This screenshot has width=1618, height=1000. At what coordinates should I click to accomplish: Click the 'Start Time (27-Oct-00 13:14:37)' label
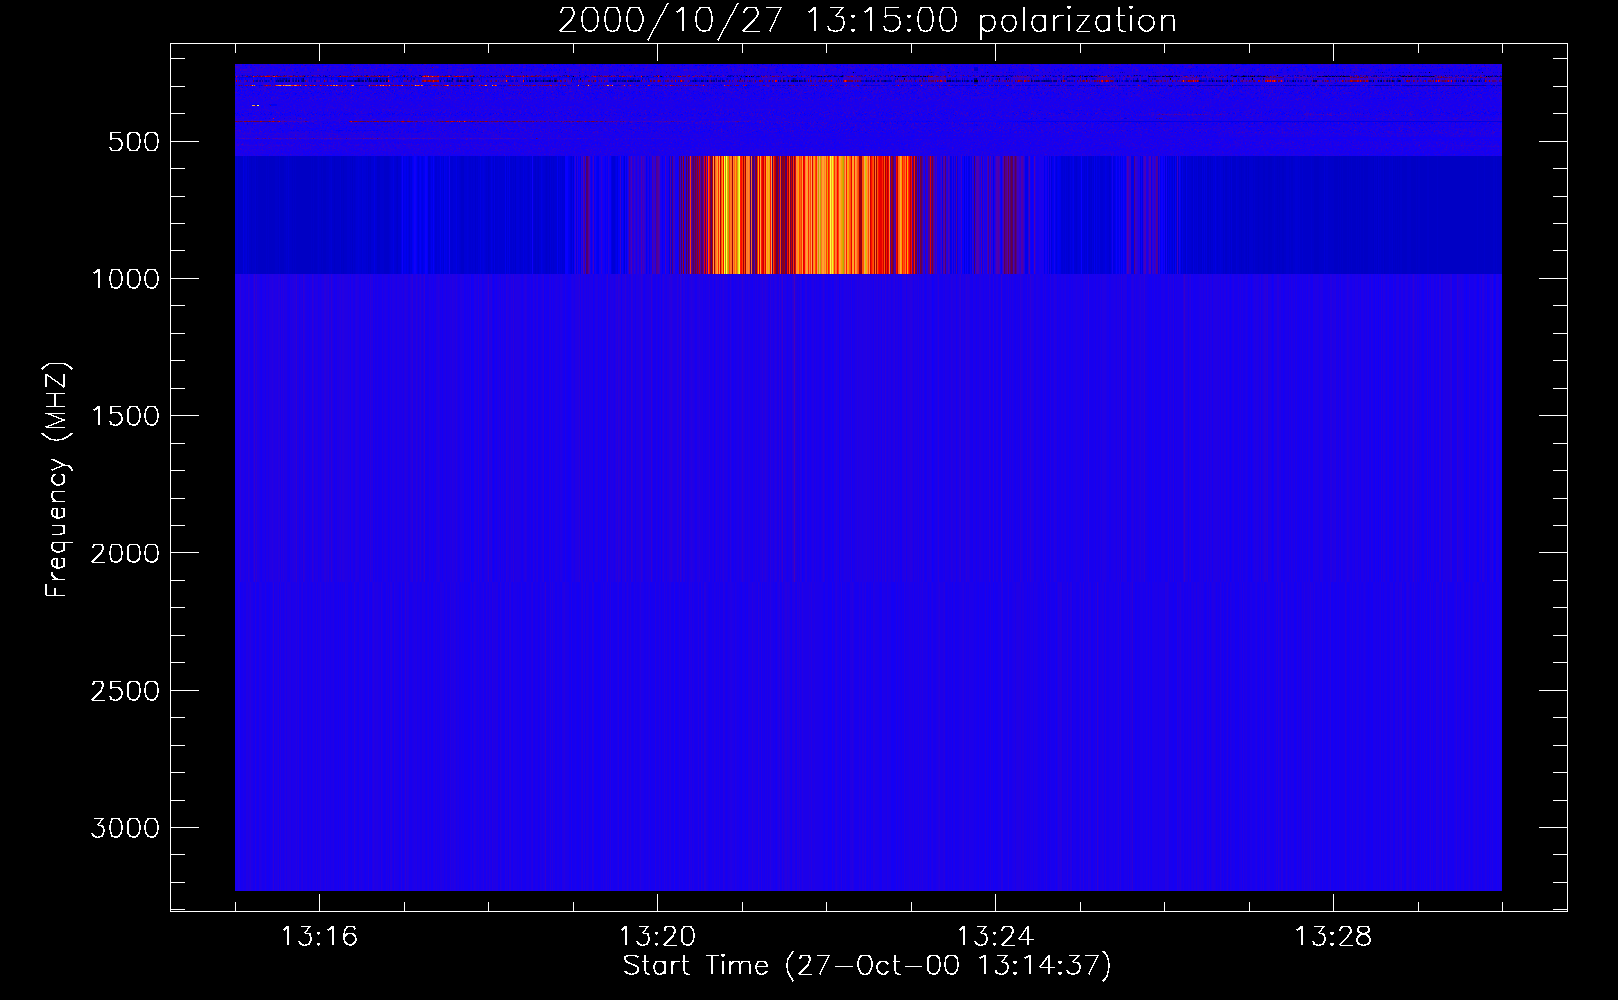click(x=867, y=966)
